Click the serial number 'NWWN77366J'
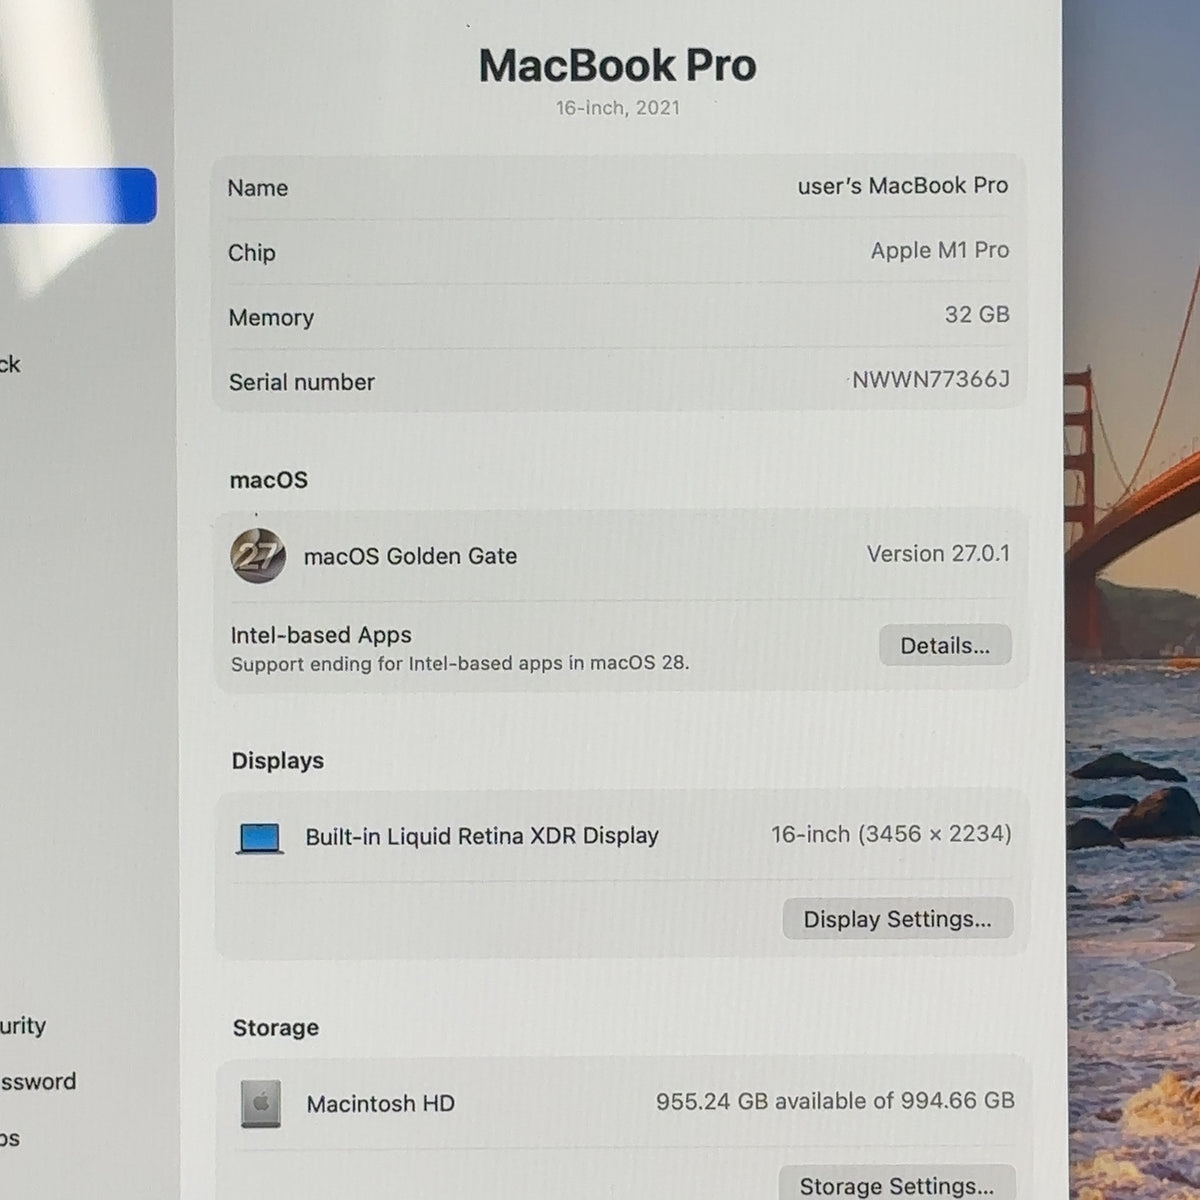1200x1200 pixels. click(x=931, y=379)
